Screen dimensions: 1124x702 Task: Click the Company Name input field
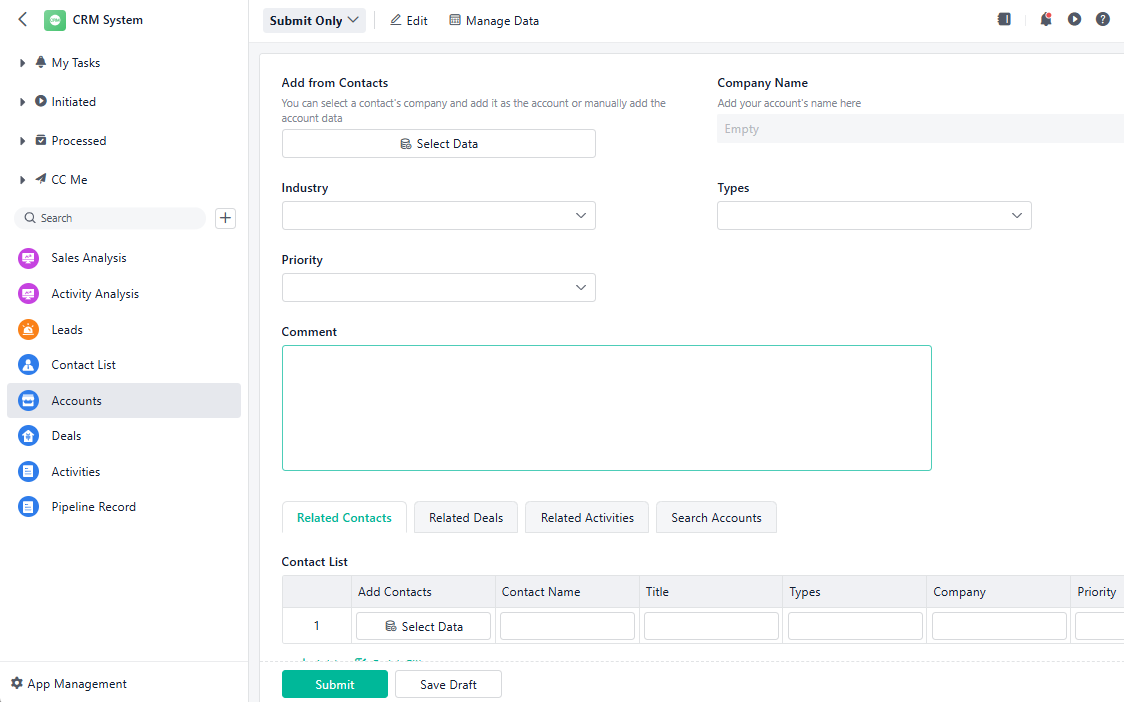(920, 129)
